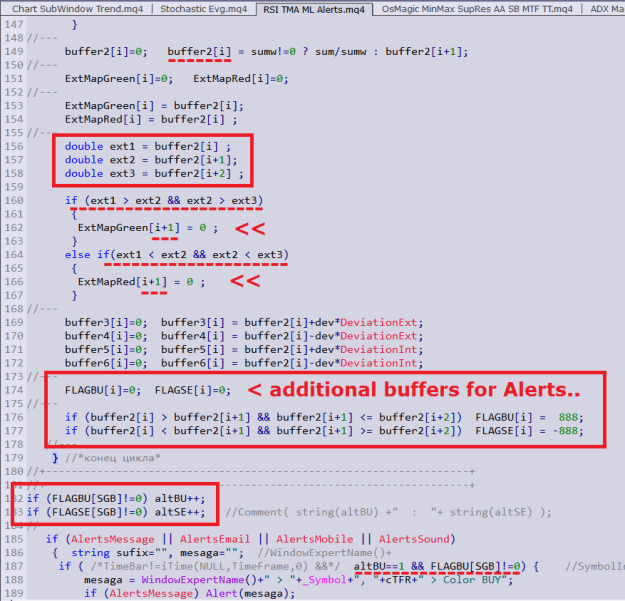Click line number 156 in gutter
625x601 pixels.
(x=14, y=146)
